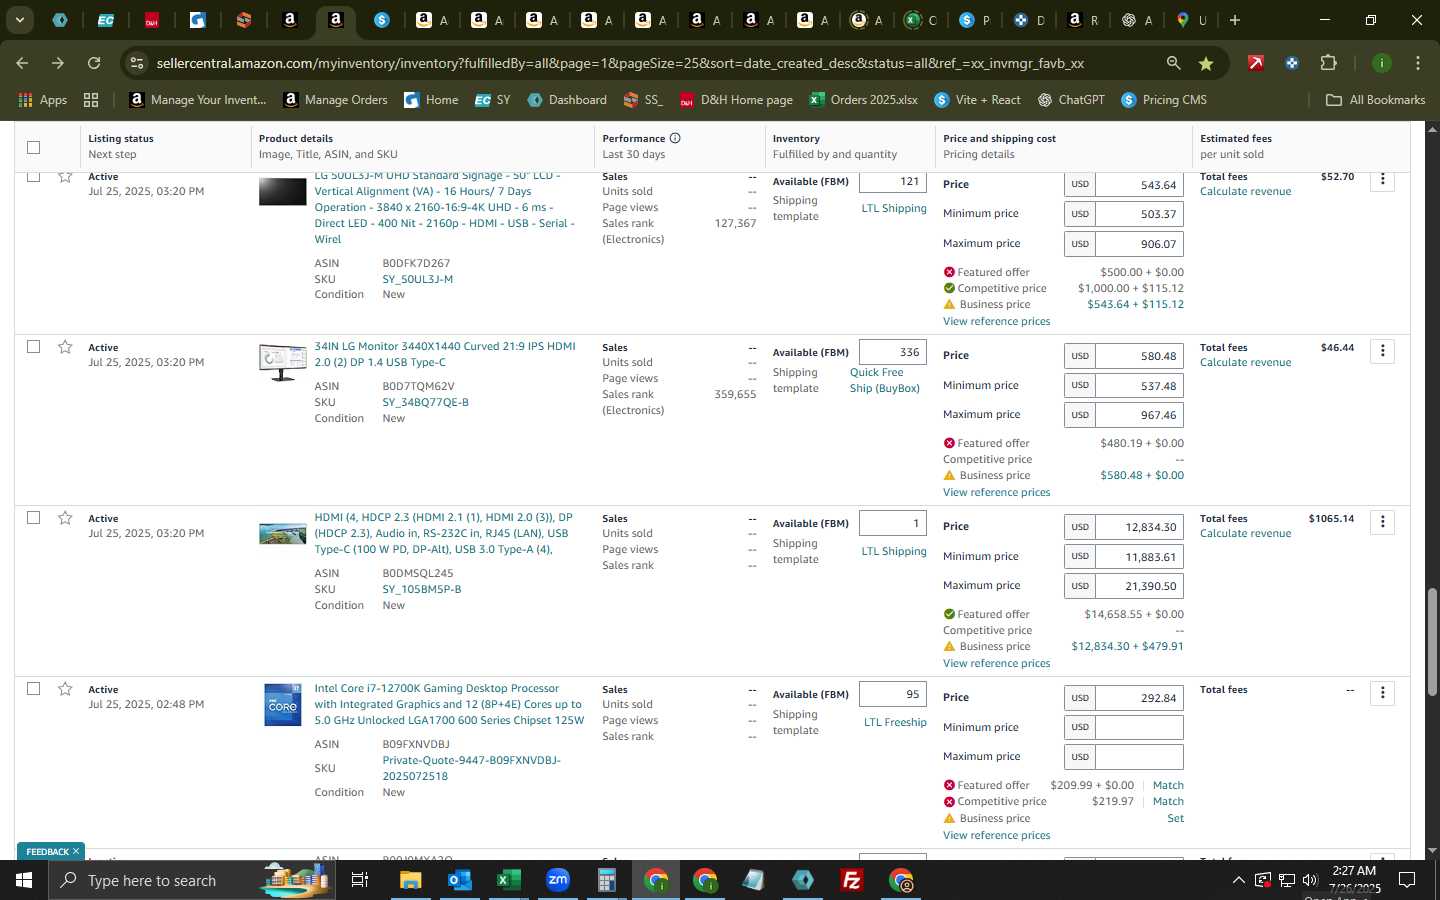
Task: View reference prices for HDMI HDCP listing
Action: [x=996, y=663]
